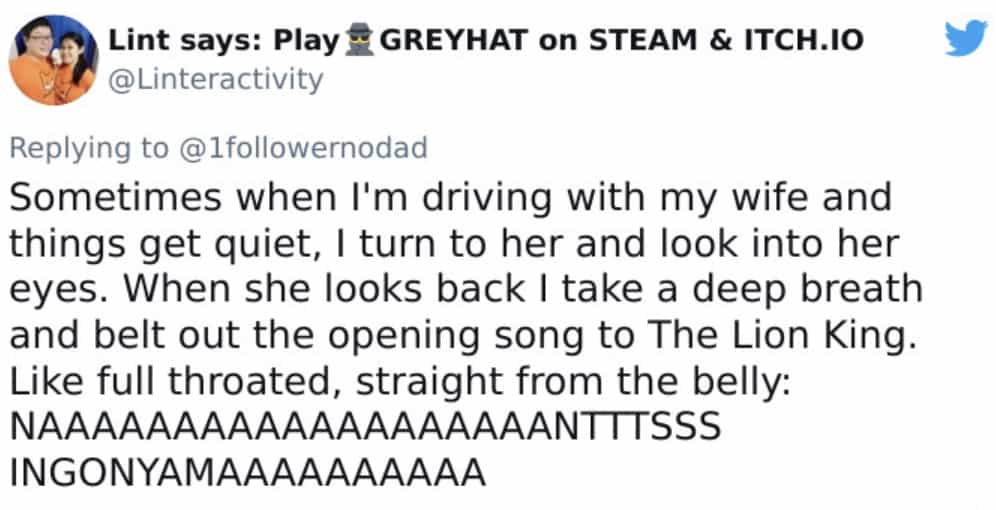Visit the @1followernodad mention link
Image resolution: width=996 pixels, height=510 pixels.
point(303,148)
